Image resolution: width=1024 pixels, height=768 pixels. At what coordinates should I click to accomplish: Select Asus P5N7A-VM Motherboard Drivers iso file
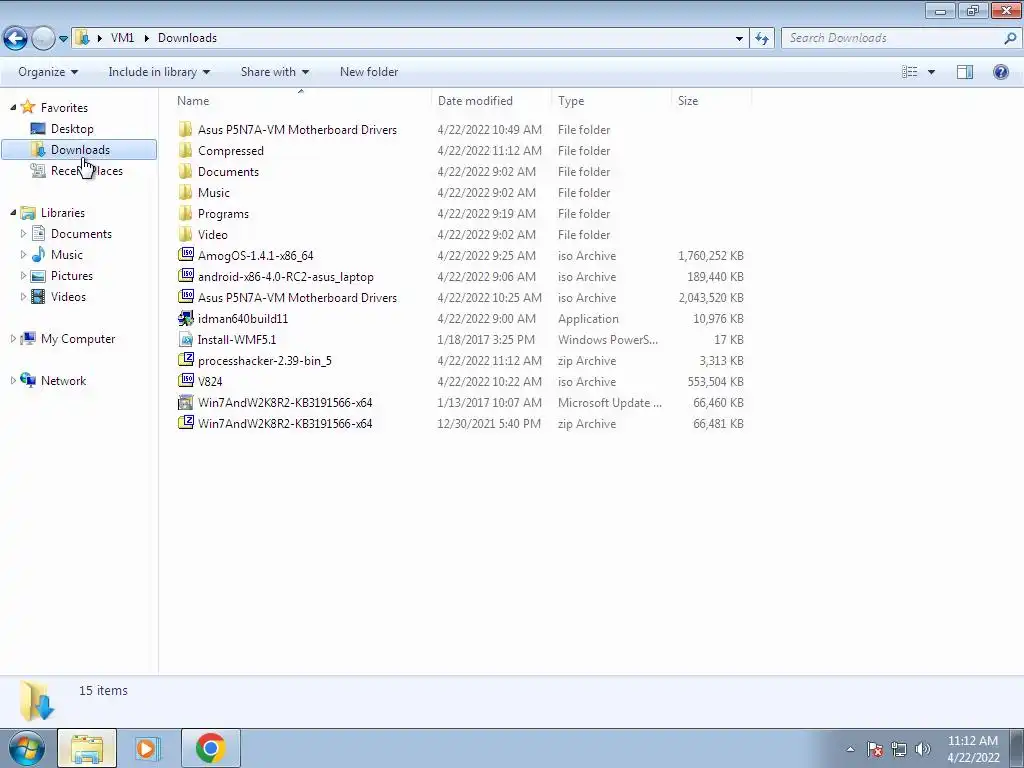coord(297,297)
